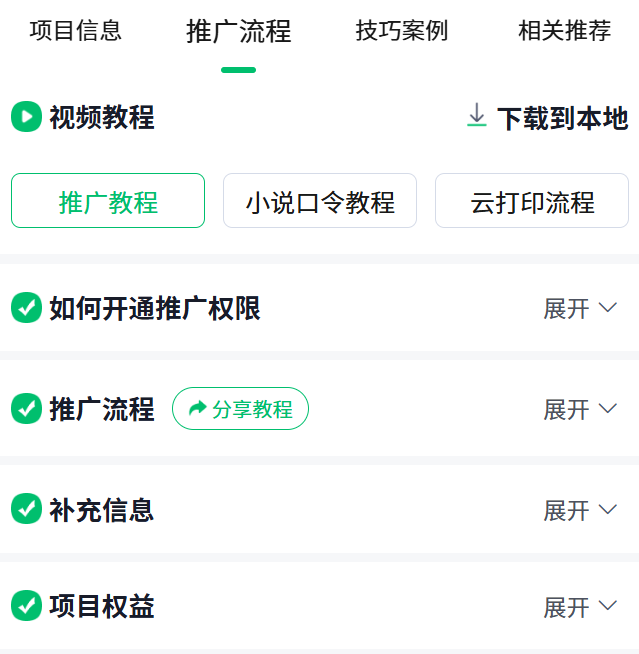Expand the 补充信息 section
This screenshot has width=639, height=654.
point(580,510)
